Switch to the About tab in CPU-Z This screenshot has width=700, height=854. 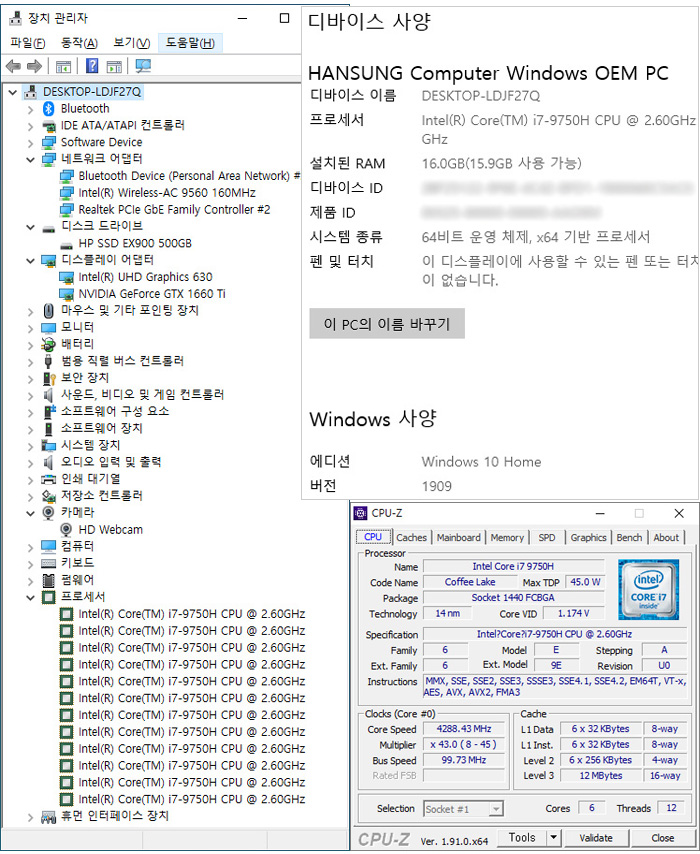click(666, 538)
